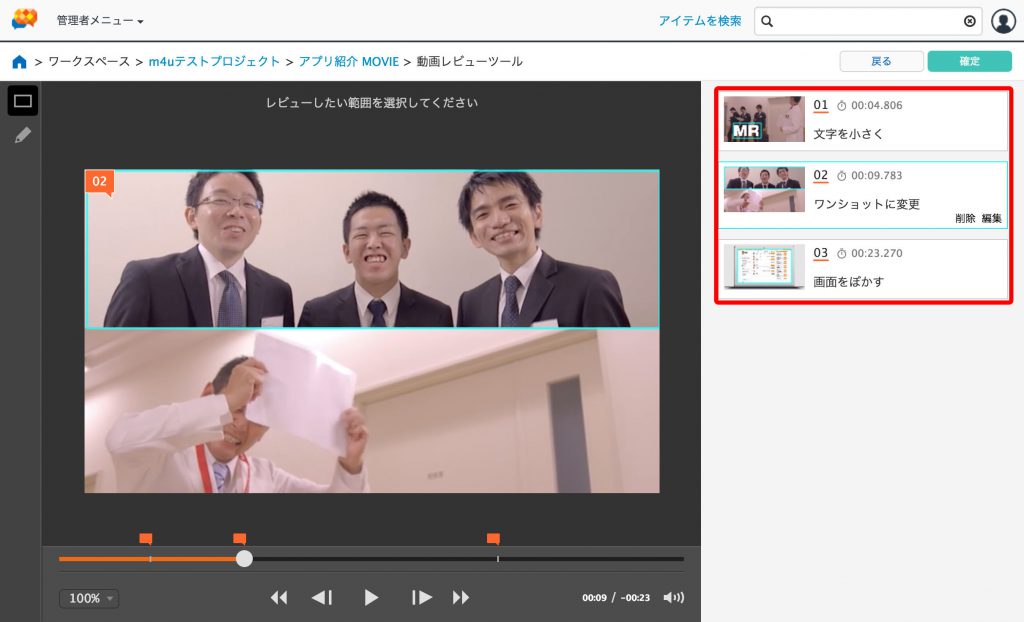Image resolution: width=1024 pixels, height=622 pixels.
Task: Select the pencil drawing tool
Action: (x=23, y=135)
